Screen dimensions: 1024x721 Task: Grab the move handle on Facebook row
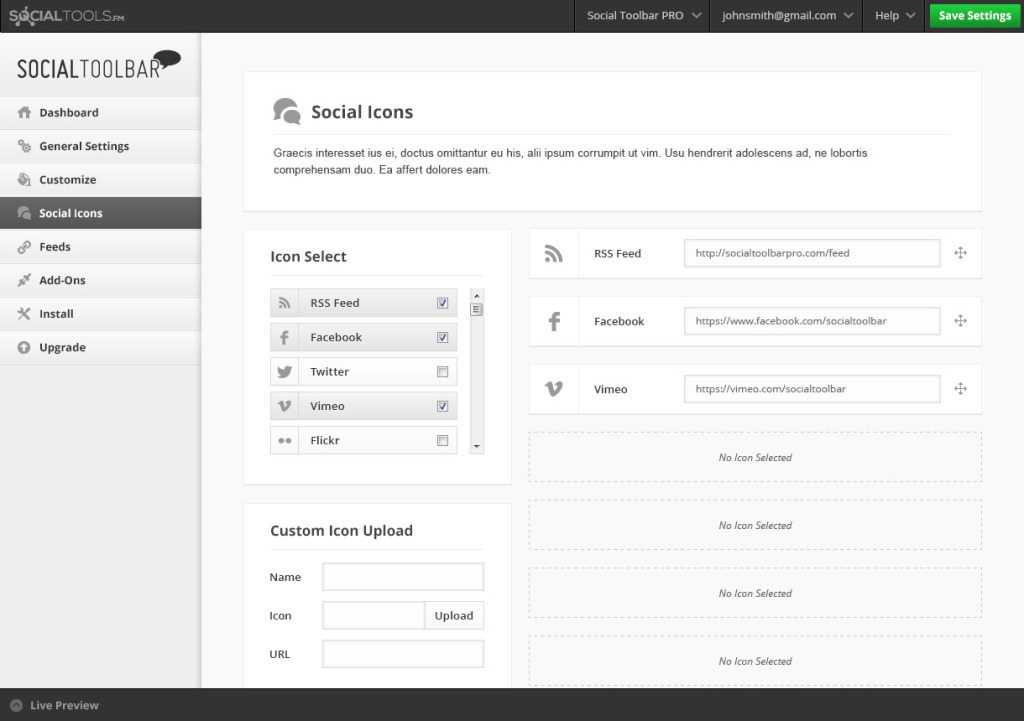[960, 321]
